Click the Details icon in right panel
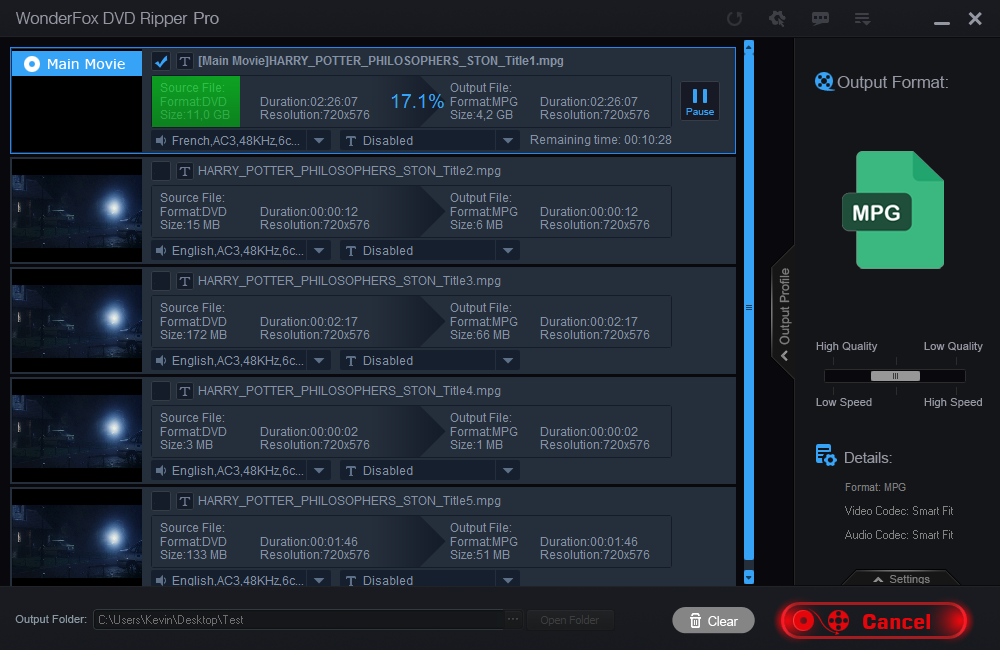This screenshot has height=650, width=1000. point(825,455)
